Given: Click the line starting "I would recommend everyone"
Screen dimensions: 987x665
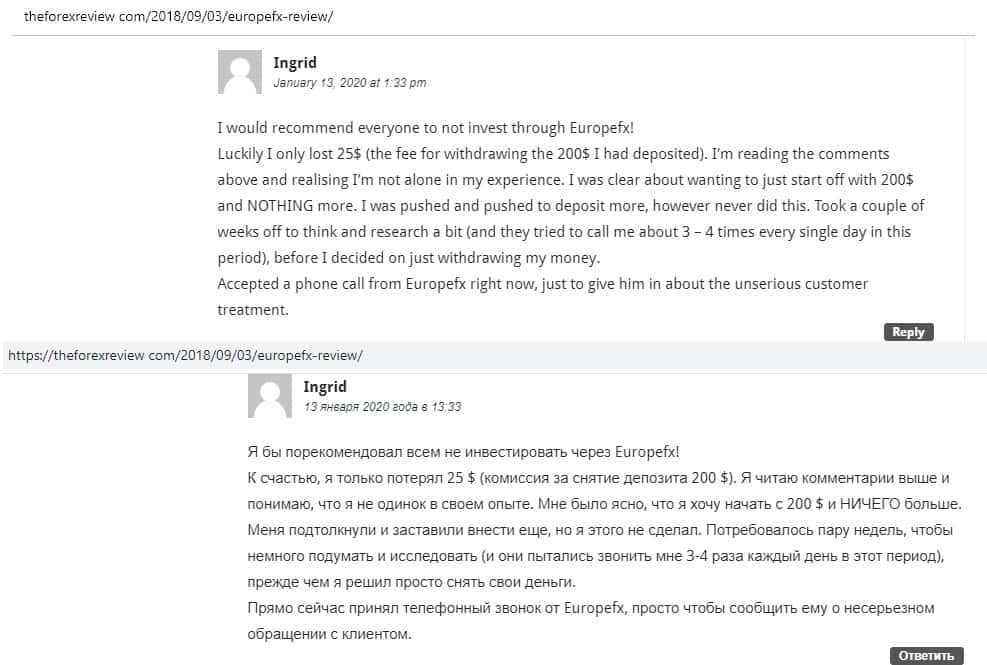Looking at the screenshot, I should pyautogui.click(x=426, y=129).
